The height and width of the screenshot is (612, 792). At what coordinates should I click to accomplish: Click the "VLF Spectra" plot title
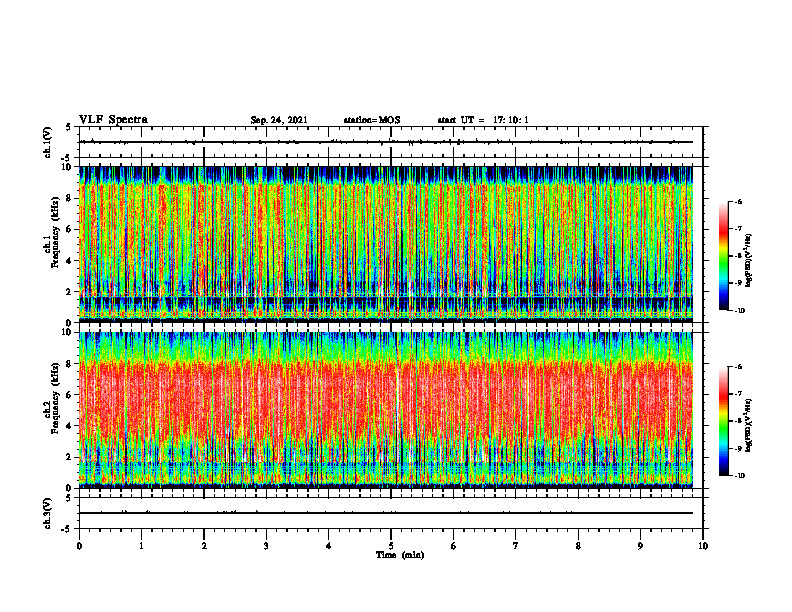coord(113,120)
